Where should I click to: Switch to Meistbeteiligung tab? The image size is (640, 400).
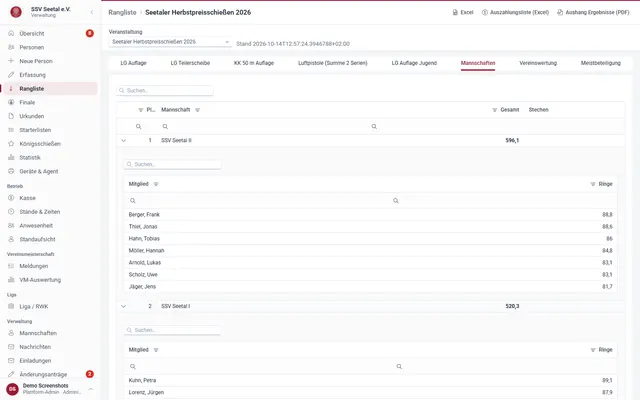click(601, 63)
